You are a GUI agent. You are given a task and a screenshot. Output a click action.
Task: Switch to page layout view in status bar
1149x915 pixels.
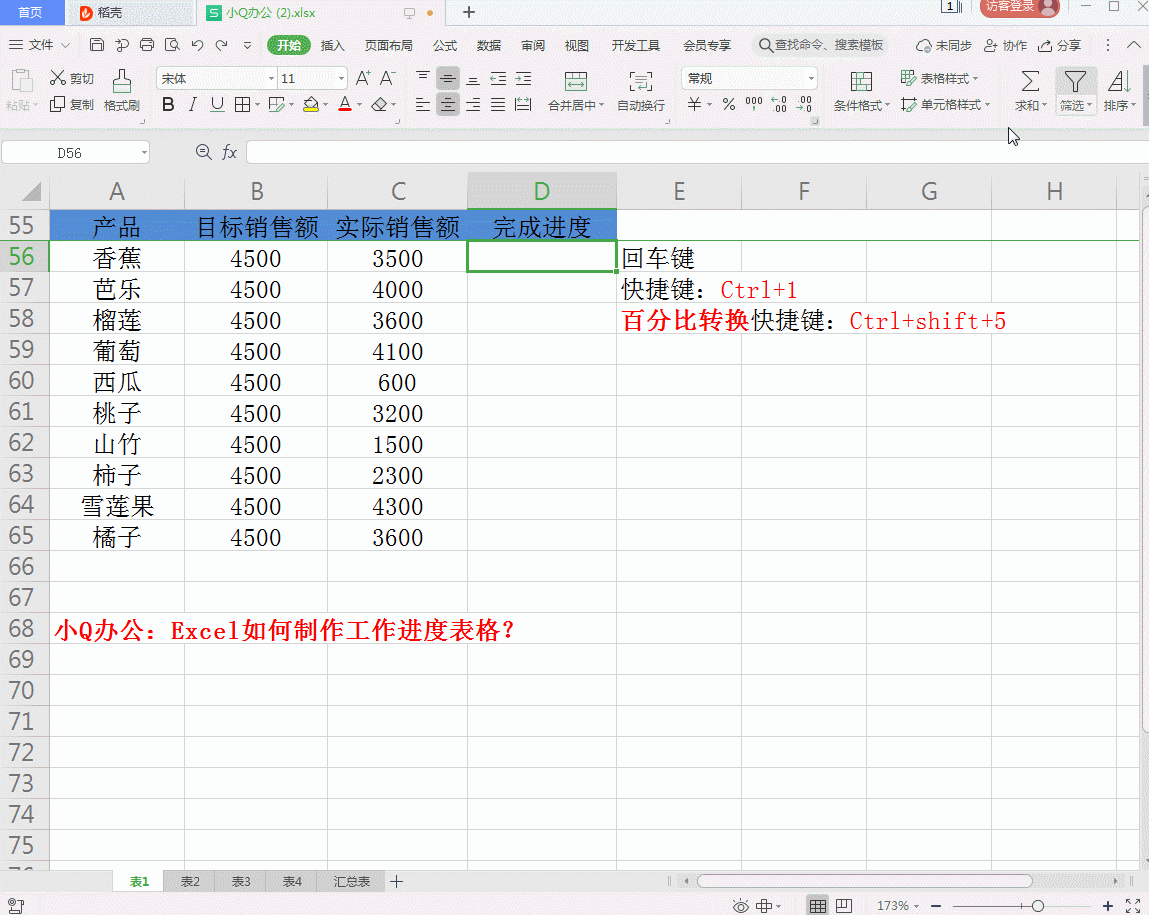pyautogui.click(x=844, y=905)
